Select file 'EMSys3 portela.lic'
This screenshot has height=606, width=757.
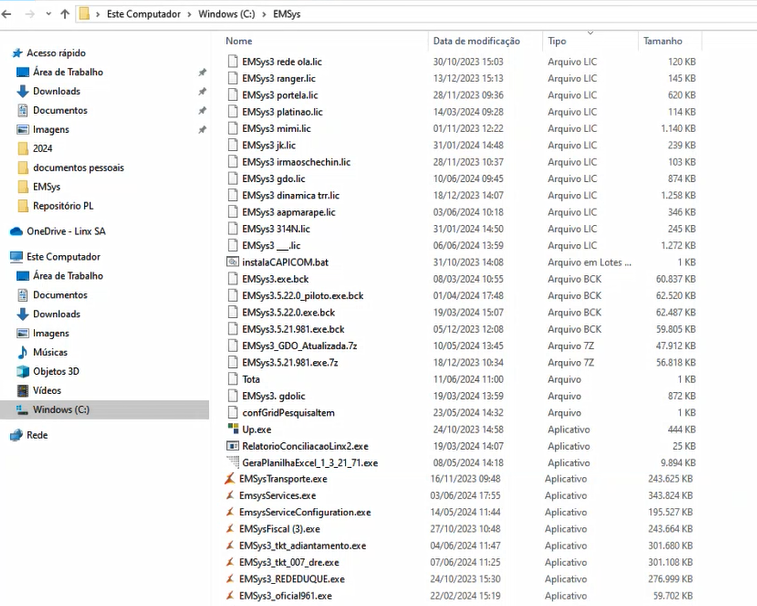coord(280,95)
